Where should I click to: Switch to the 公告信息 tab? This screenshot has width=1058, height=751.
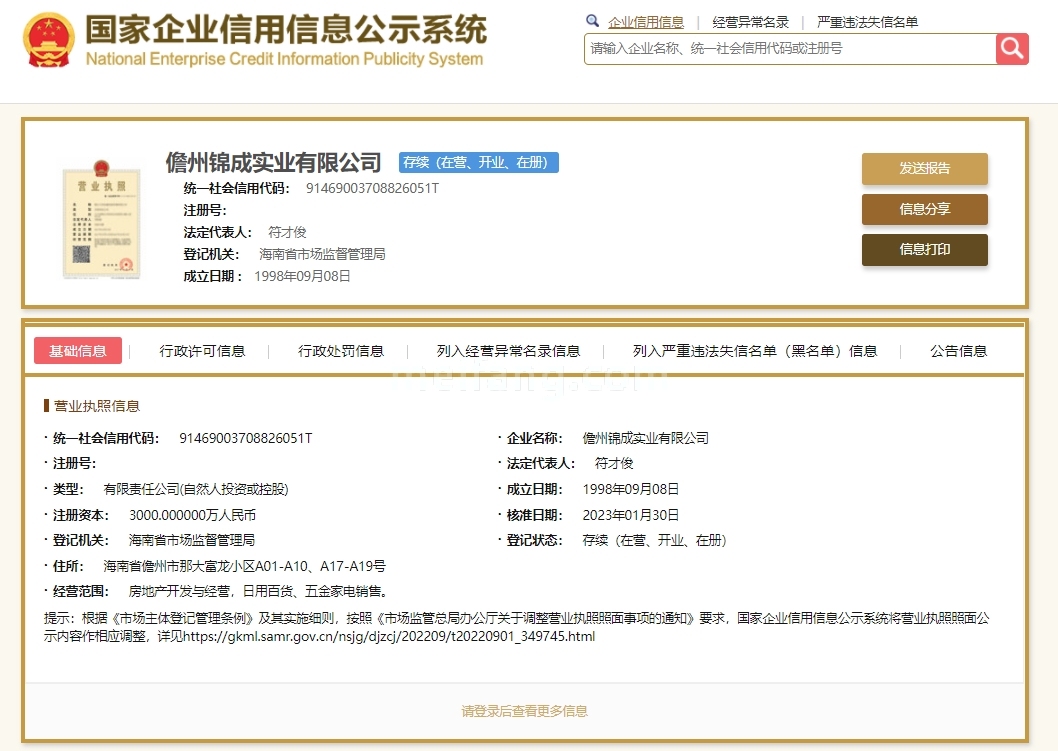click(x=959, y=351)
